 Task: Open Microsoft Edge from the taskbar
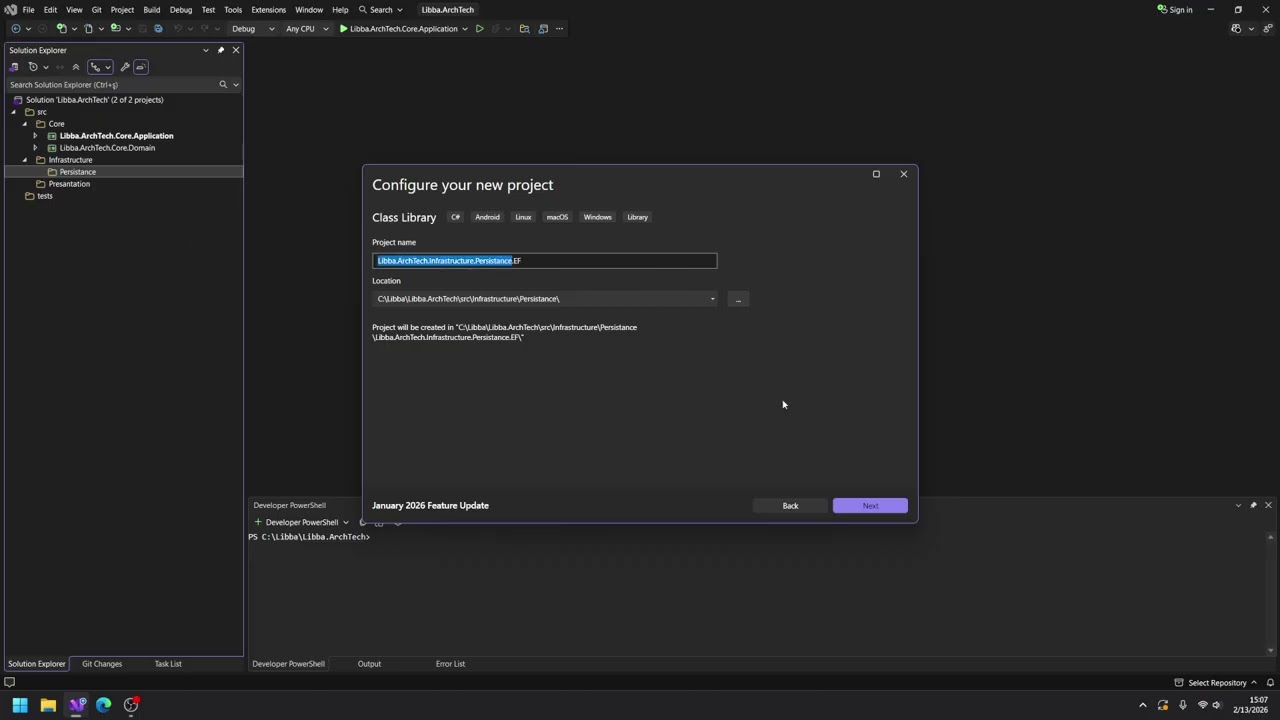[104, 705]
